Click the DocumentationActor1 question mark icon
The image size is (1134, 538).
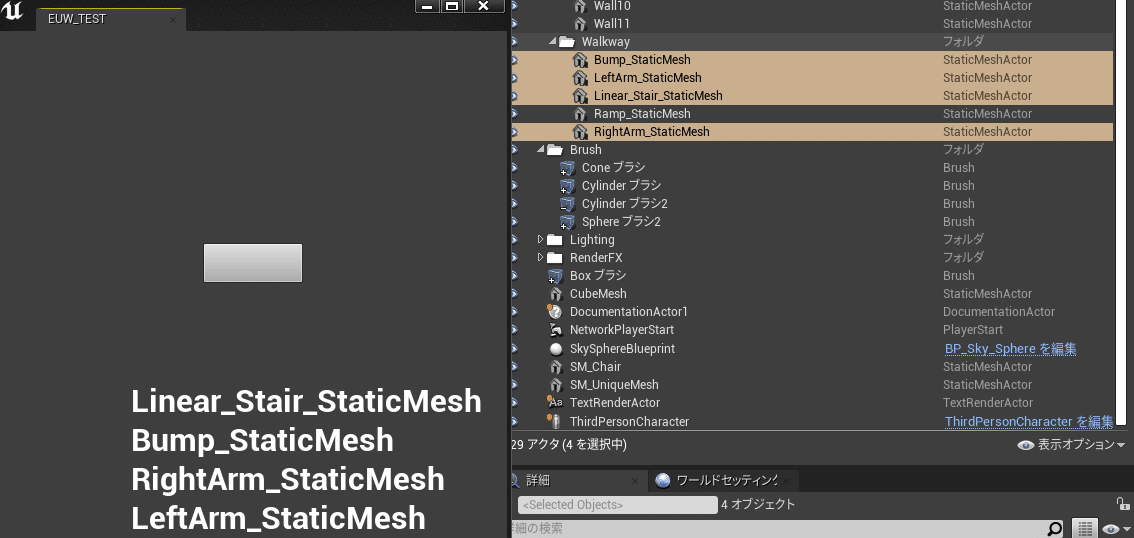[x=555, y=312]
